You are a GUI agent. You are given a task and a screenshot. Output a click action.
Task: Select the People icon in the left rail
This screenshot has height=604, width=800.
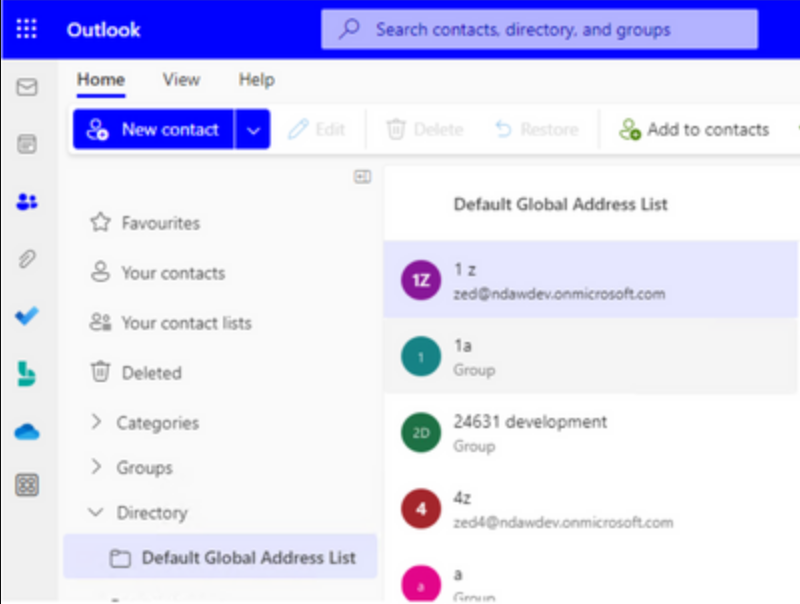click(26, 201)
